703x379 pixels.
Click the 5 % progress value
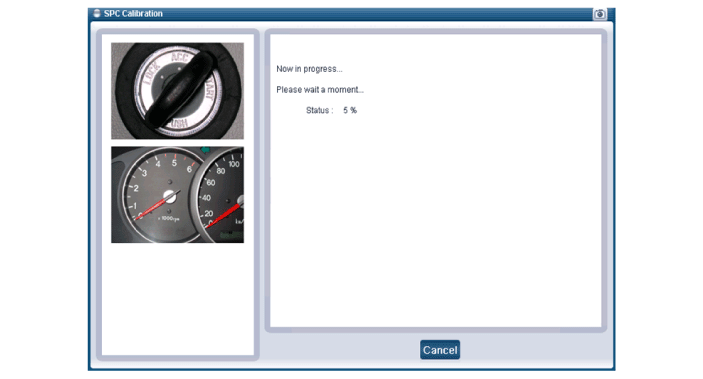pyautogui.click(x=350, y=110)
